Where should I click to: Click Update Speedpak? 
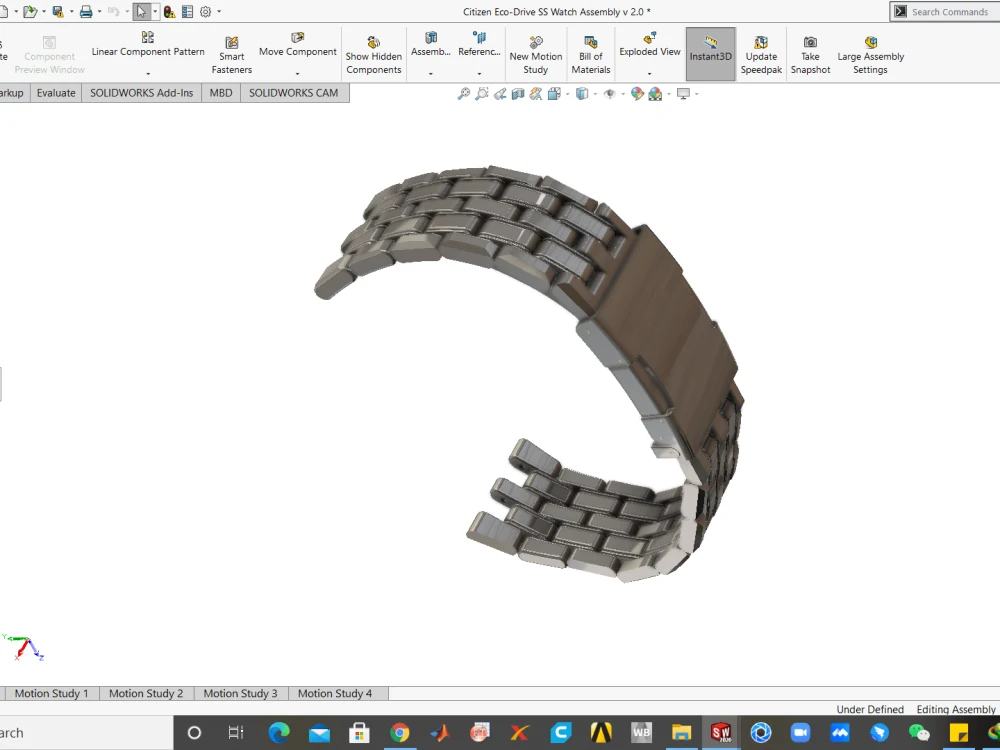tap(761, 55)
